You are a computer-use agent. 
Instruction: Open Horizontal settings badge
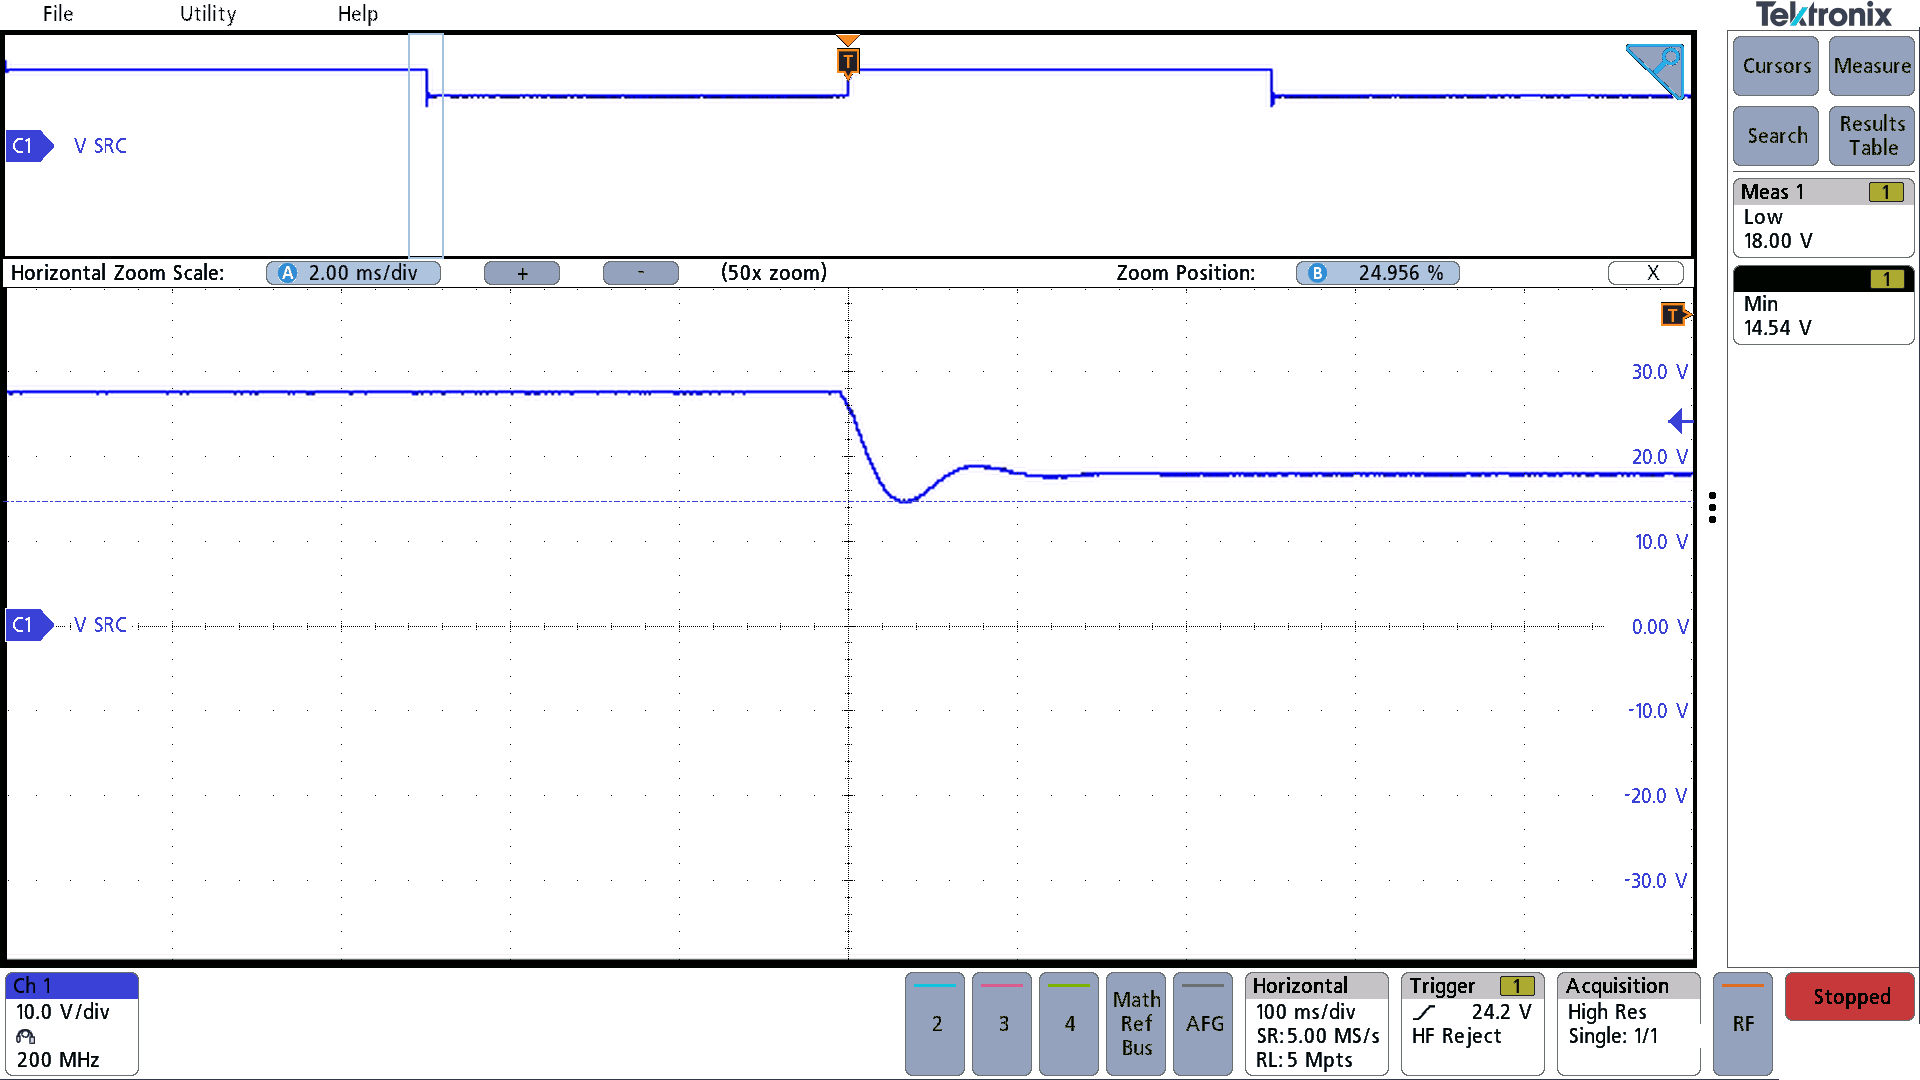1316,1023
